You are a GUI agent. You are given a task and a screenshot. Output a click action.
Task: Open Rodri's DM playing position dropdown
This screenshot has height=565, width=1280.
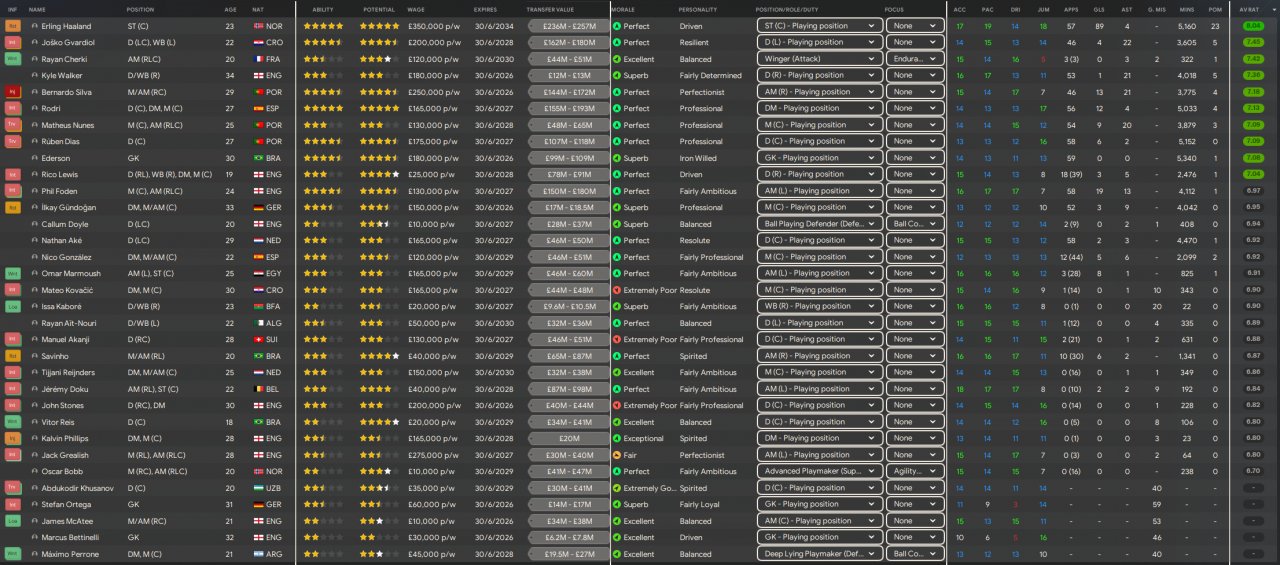pos(819,109)
